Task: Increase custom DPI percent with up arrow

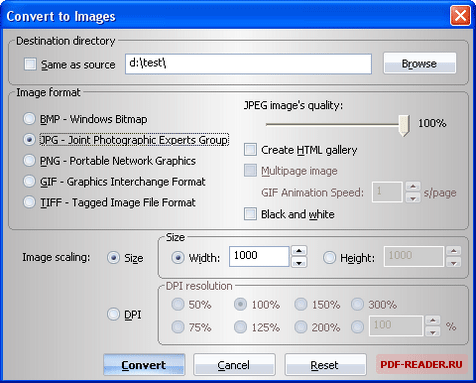Action: [433, 321]
